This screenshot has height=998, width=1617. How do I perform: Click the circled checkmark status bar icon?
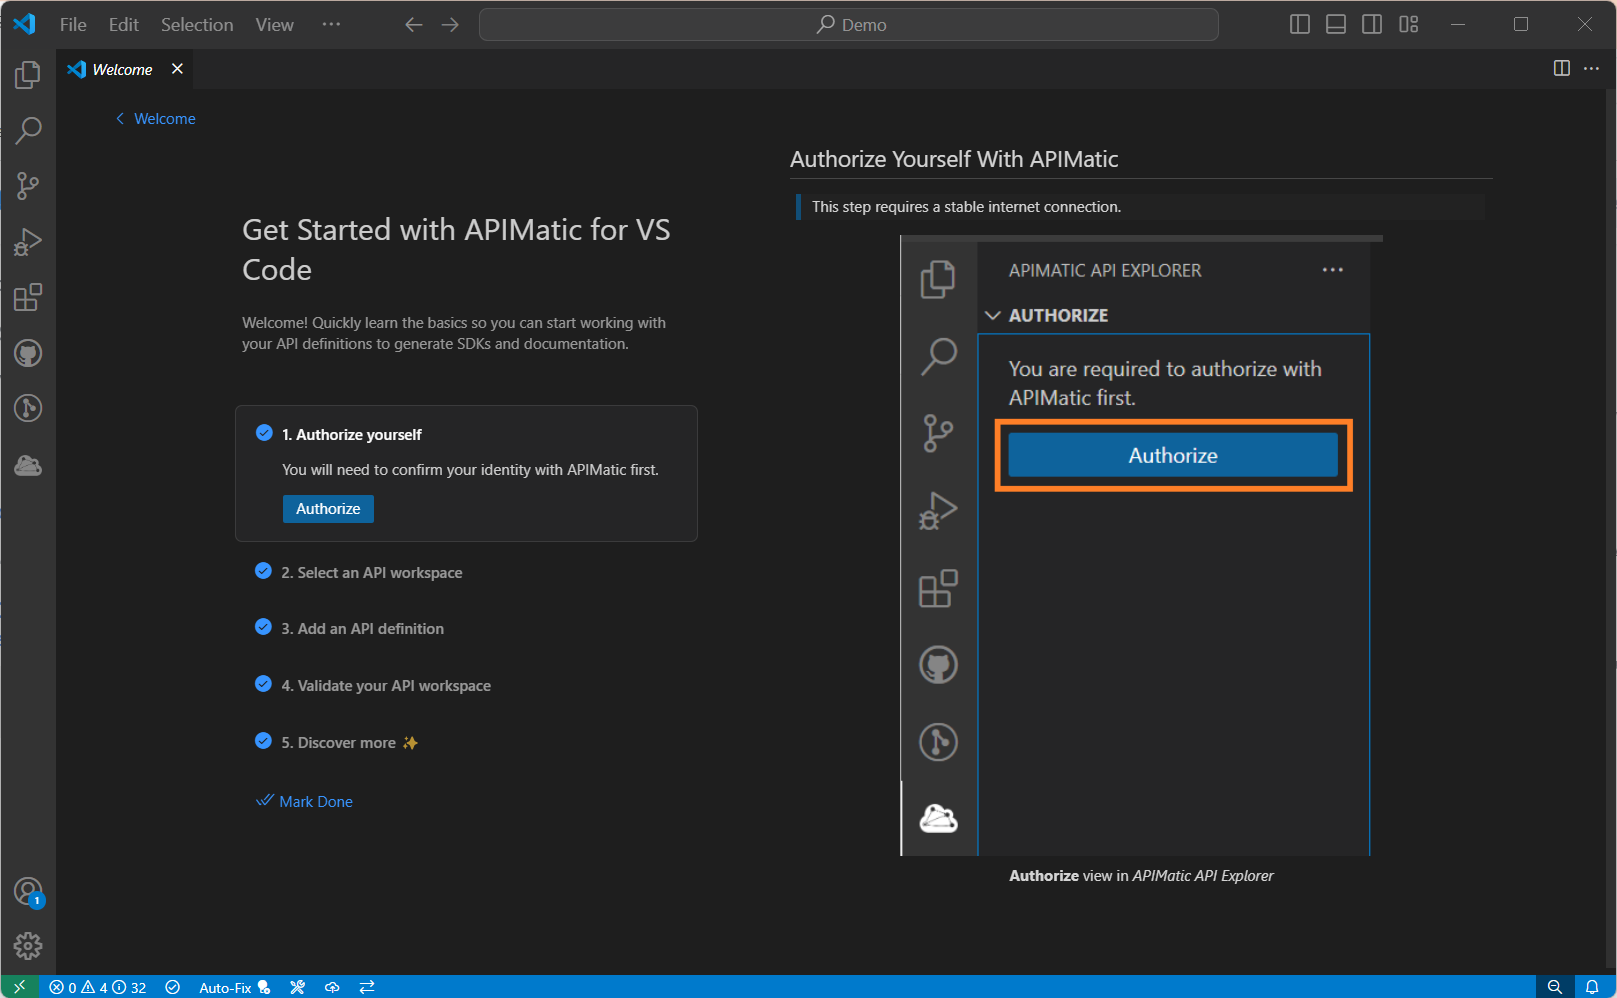click(172, 987)
